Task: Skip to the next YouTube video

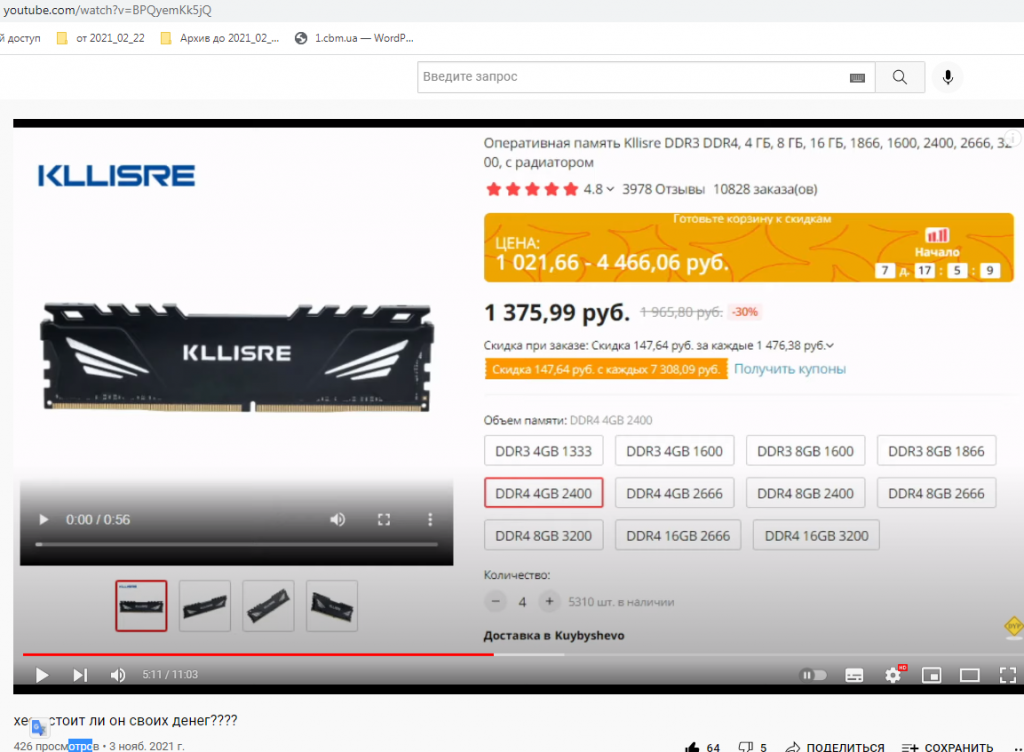Action: (80, 675)
